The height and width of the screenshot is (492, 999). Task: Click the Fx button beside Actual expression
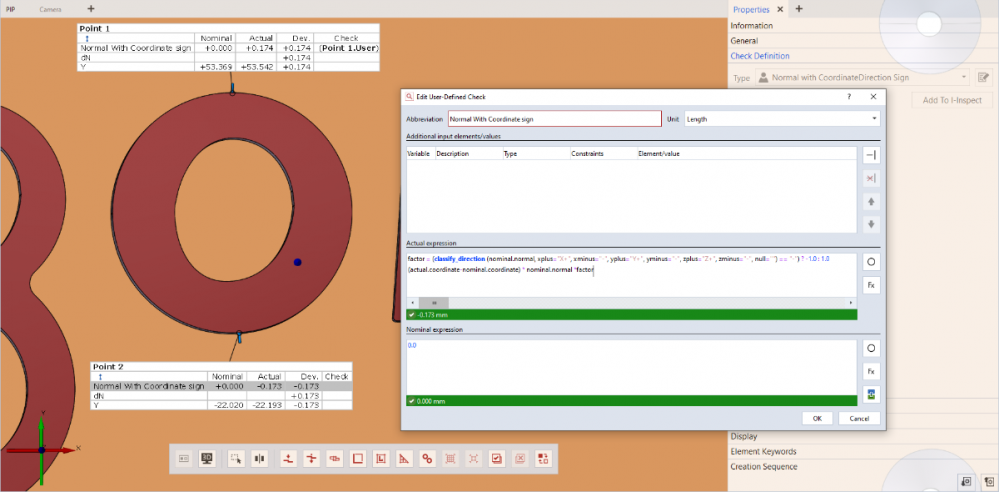[870, 285]
